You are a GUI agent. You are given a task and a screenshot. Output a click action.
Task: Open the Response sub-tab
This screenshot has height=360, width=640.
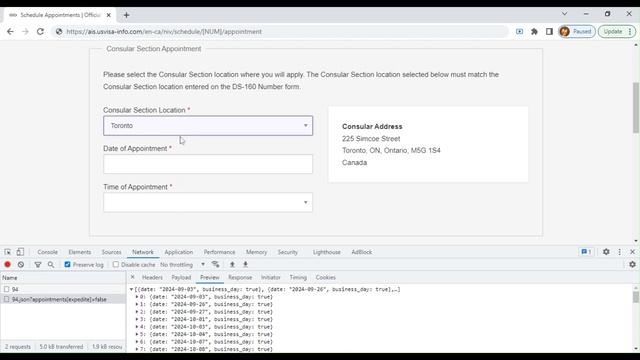pos(240,278)
